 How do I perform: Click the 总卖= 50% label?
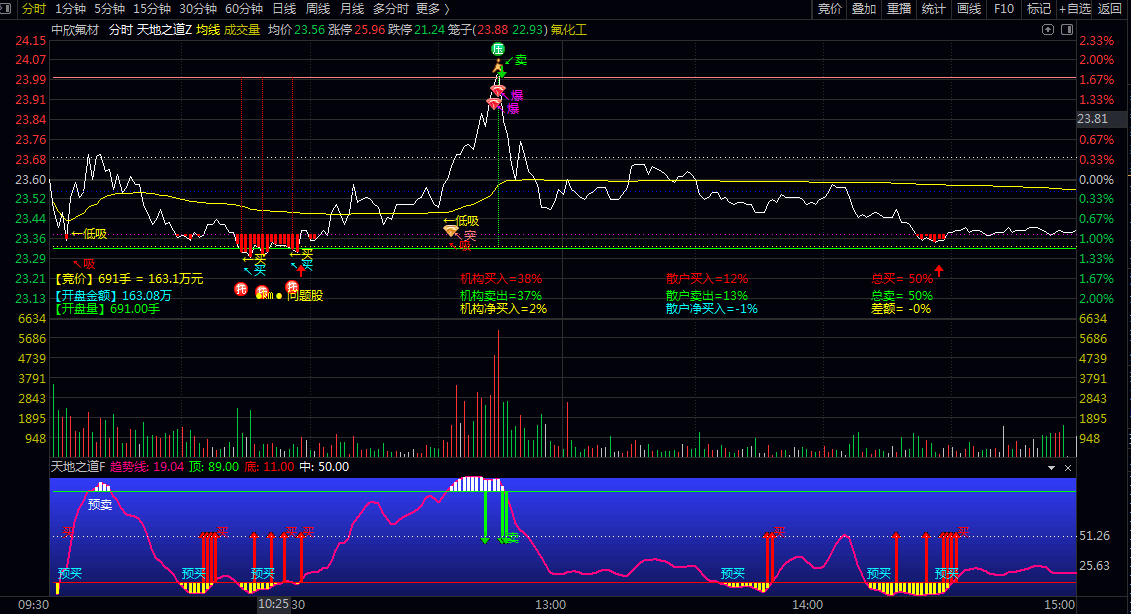(x=902, y=295)
